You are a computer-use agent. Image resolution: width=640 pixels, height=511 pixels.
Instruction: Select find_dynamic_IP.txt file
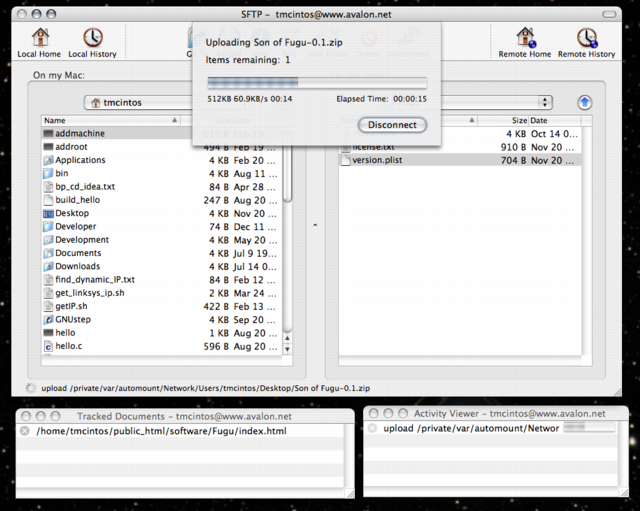[162, 280]
